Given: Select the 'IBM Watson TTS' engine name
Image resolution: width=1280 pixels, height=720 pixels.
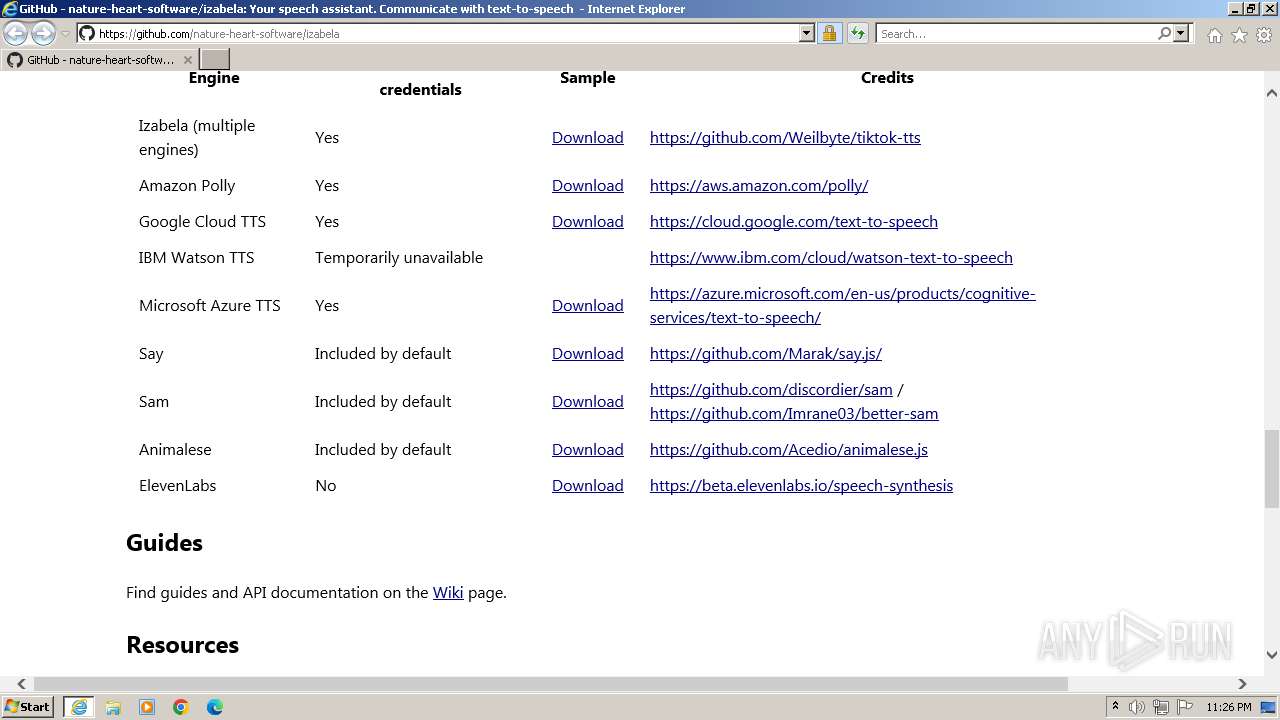Looking at the screenshot, I should (x=197, y=257).
